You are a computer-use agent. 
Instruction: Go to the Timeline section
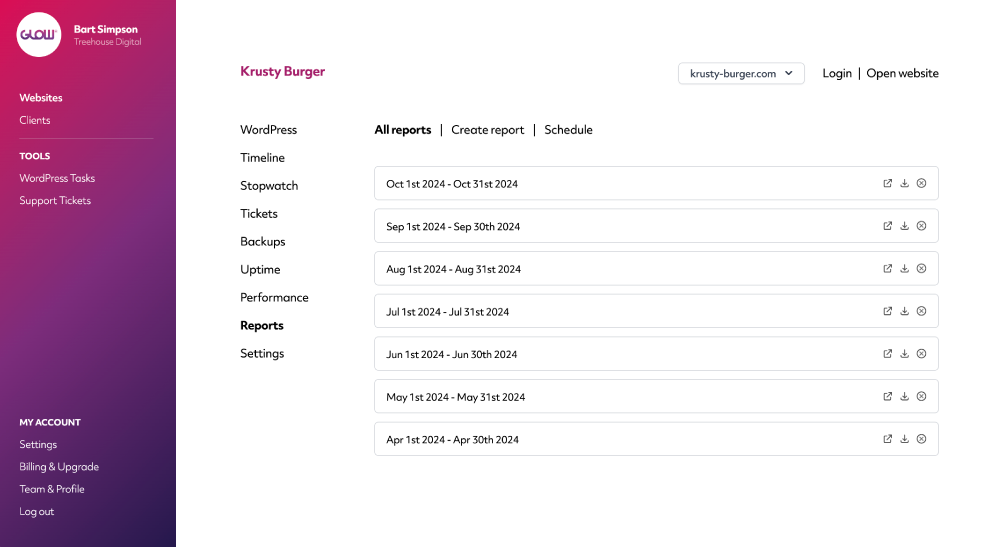[x=262, y=158]
